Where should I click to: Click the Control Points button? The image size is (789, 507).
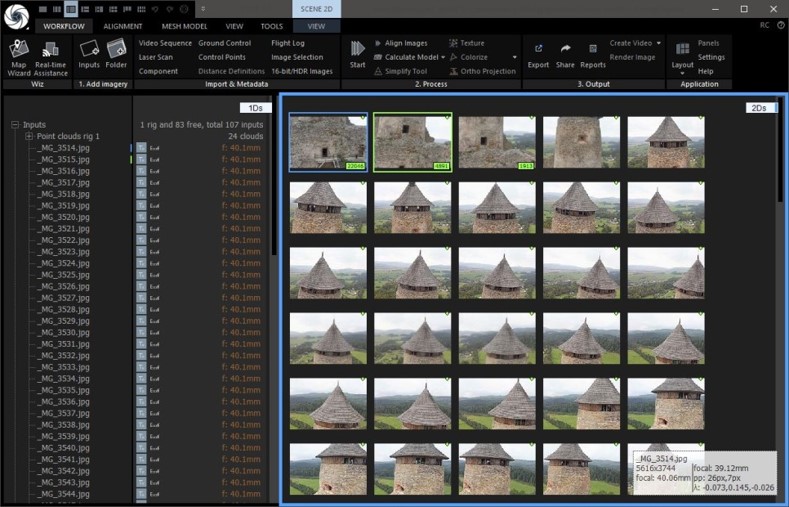click(x=221, y=58)
